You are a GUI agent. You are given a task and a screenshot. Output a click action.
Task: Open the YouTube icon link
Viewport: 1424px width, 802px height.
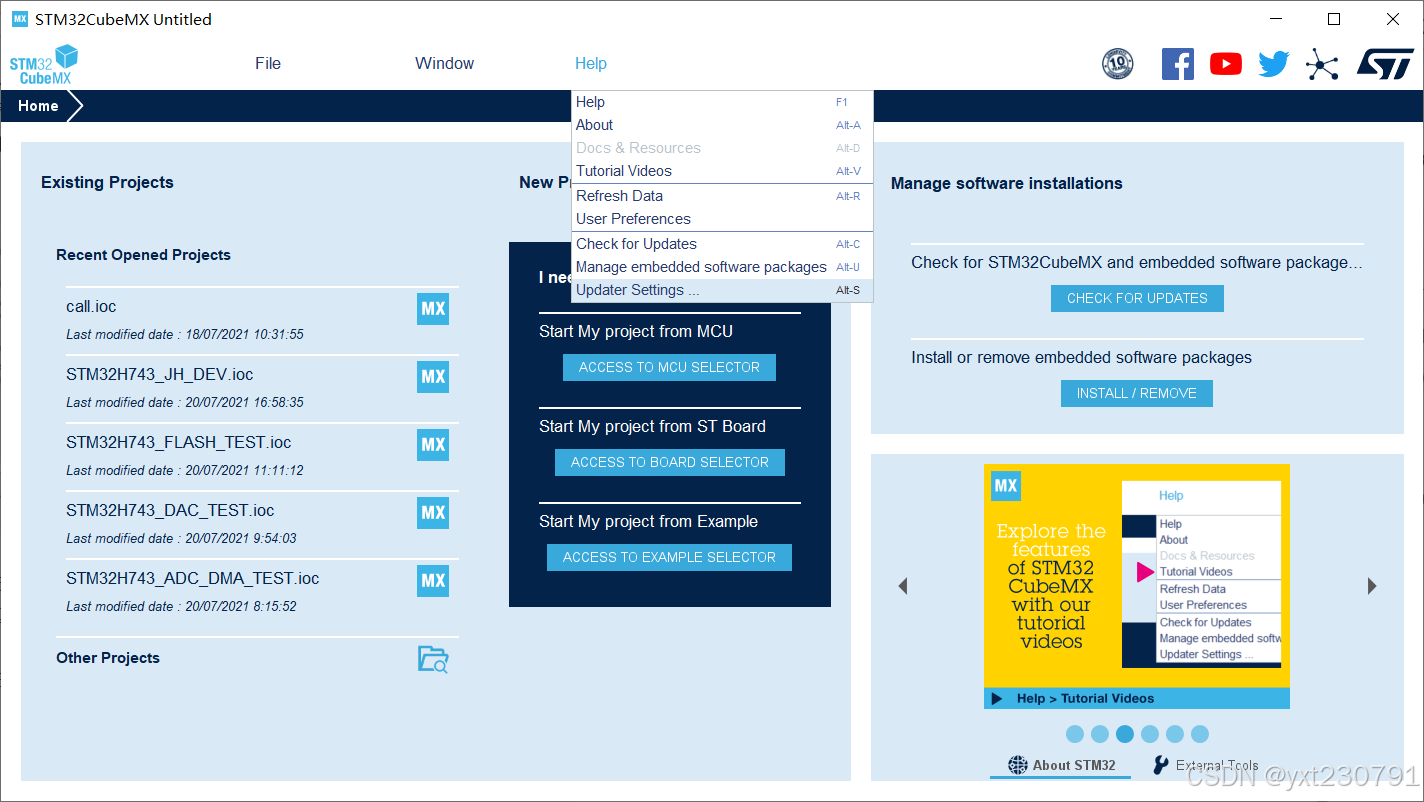(x=1225, y=64)
